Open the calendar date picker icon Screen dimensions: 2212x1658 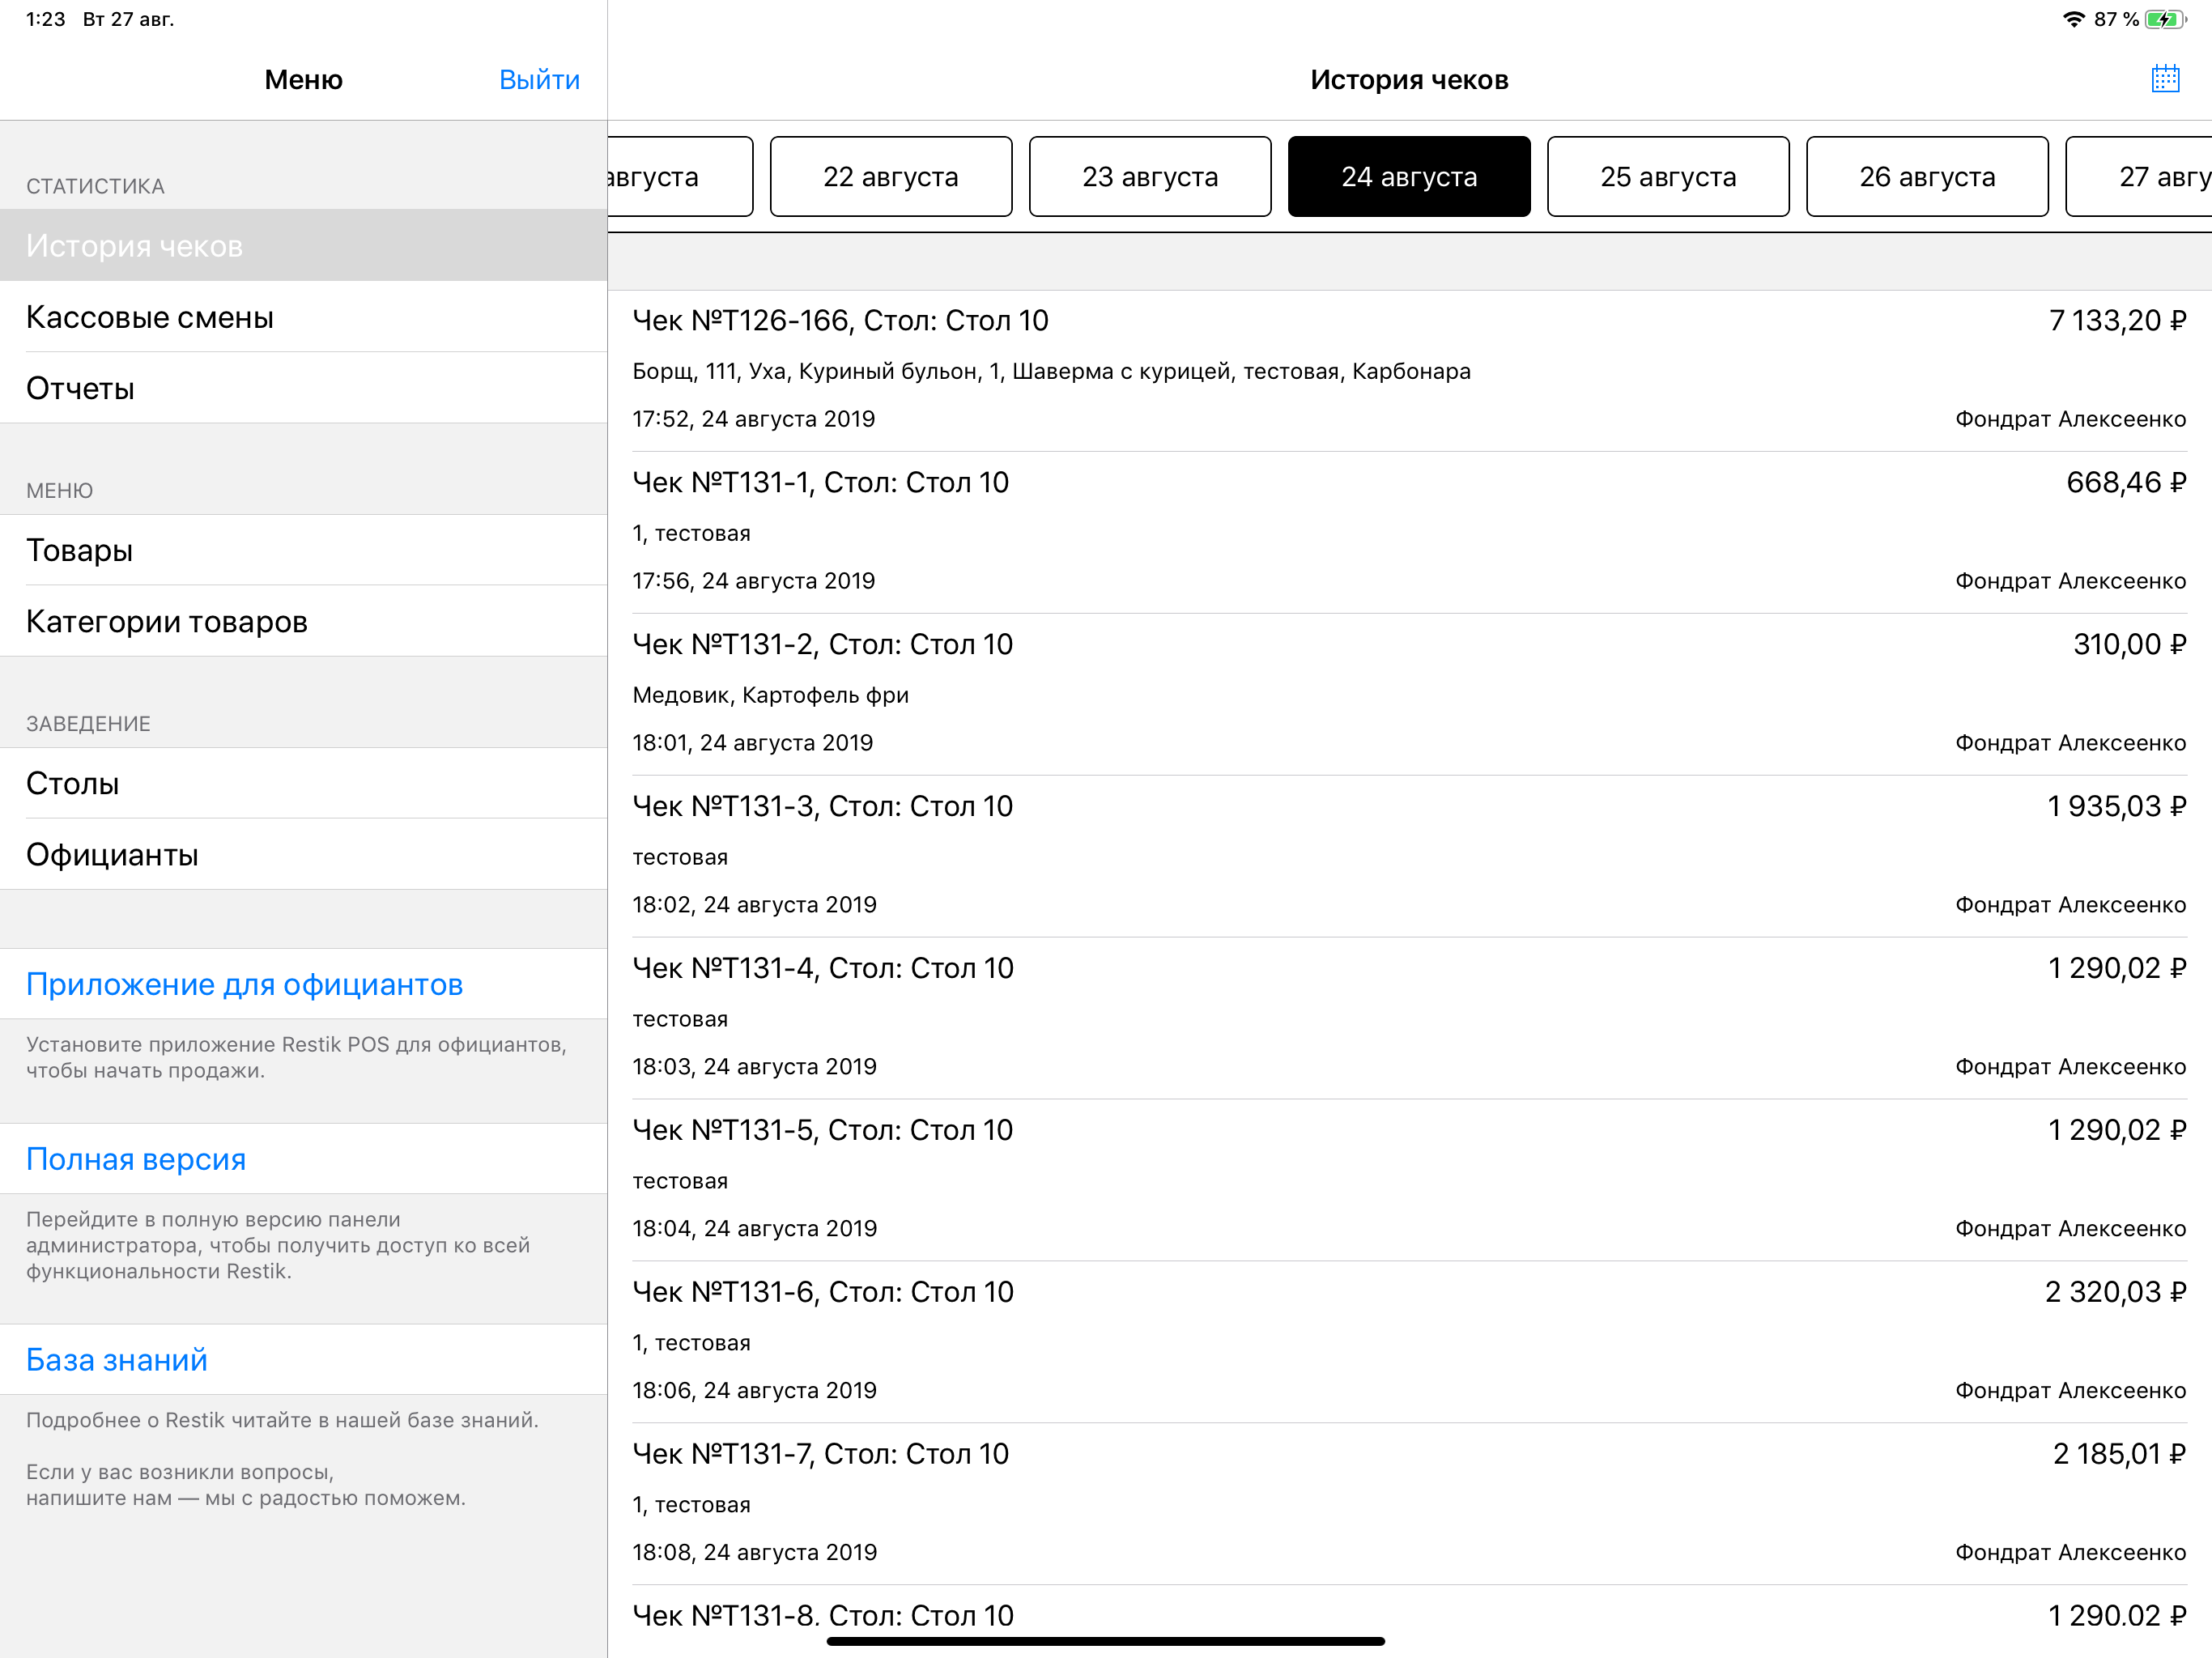(2164, 78)
